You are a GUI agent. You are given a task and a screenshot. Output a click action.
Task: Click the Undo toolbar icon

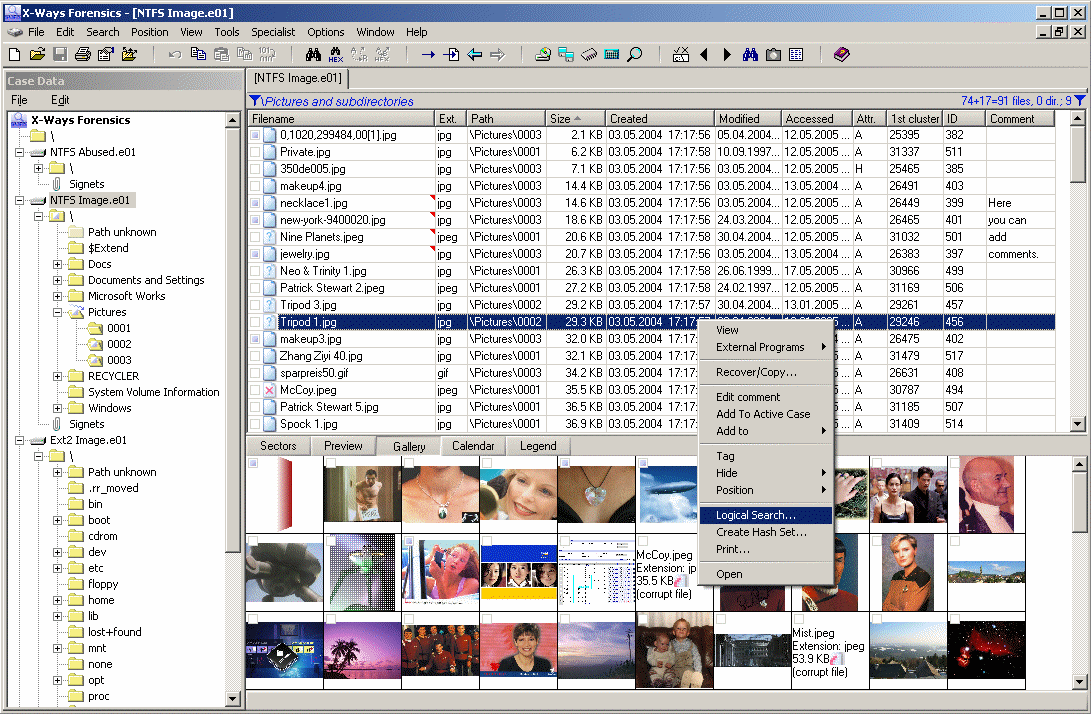175,55
